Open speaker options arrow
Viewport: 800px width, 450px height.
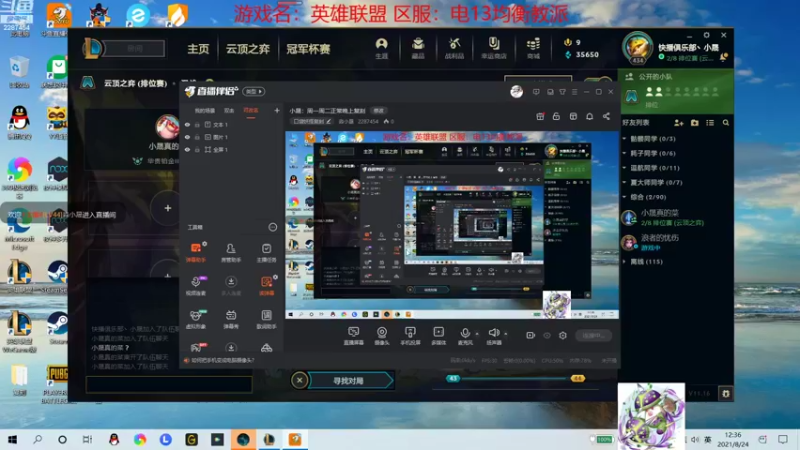click(506, 334)
